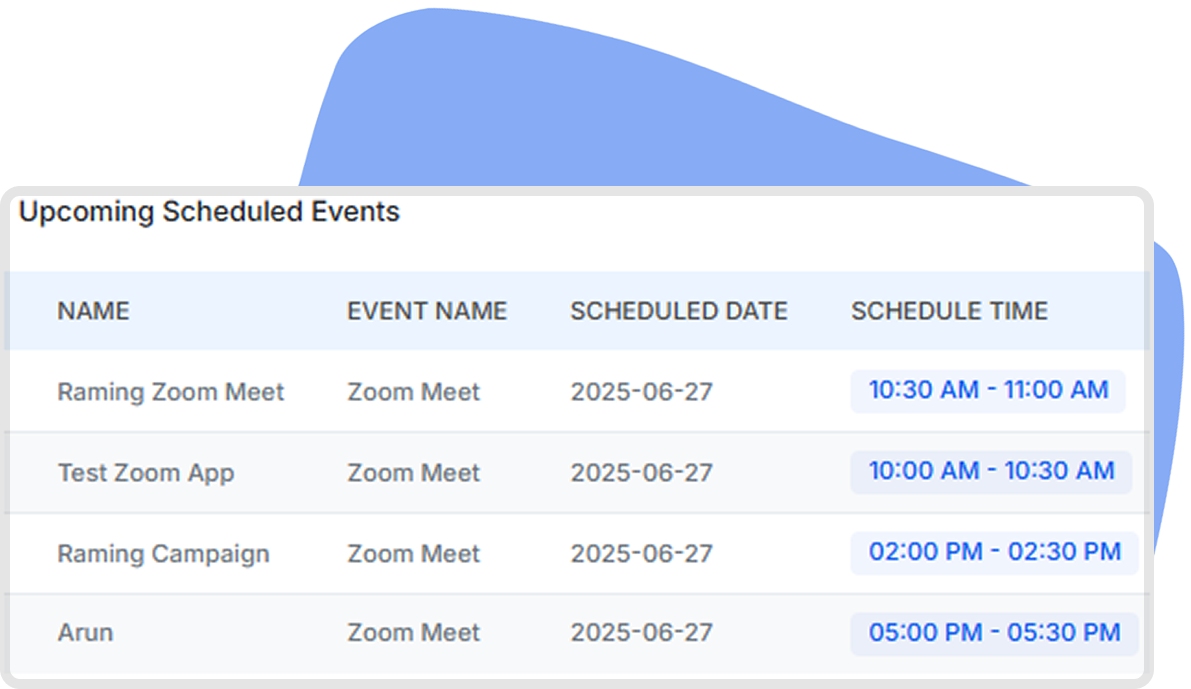Click the SCHEDULED DATE column header
Screen dimensions: 1191x689
[679, 311]
